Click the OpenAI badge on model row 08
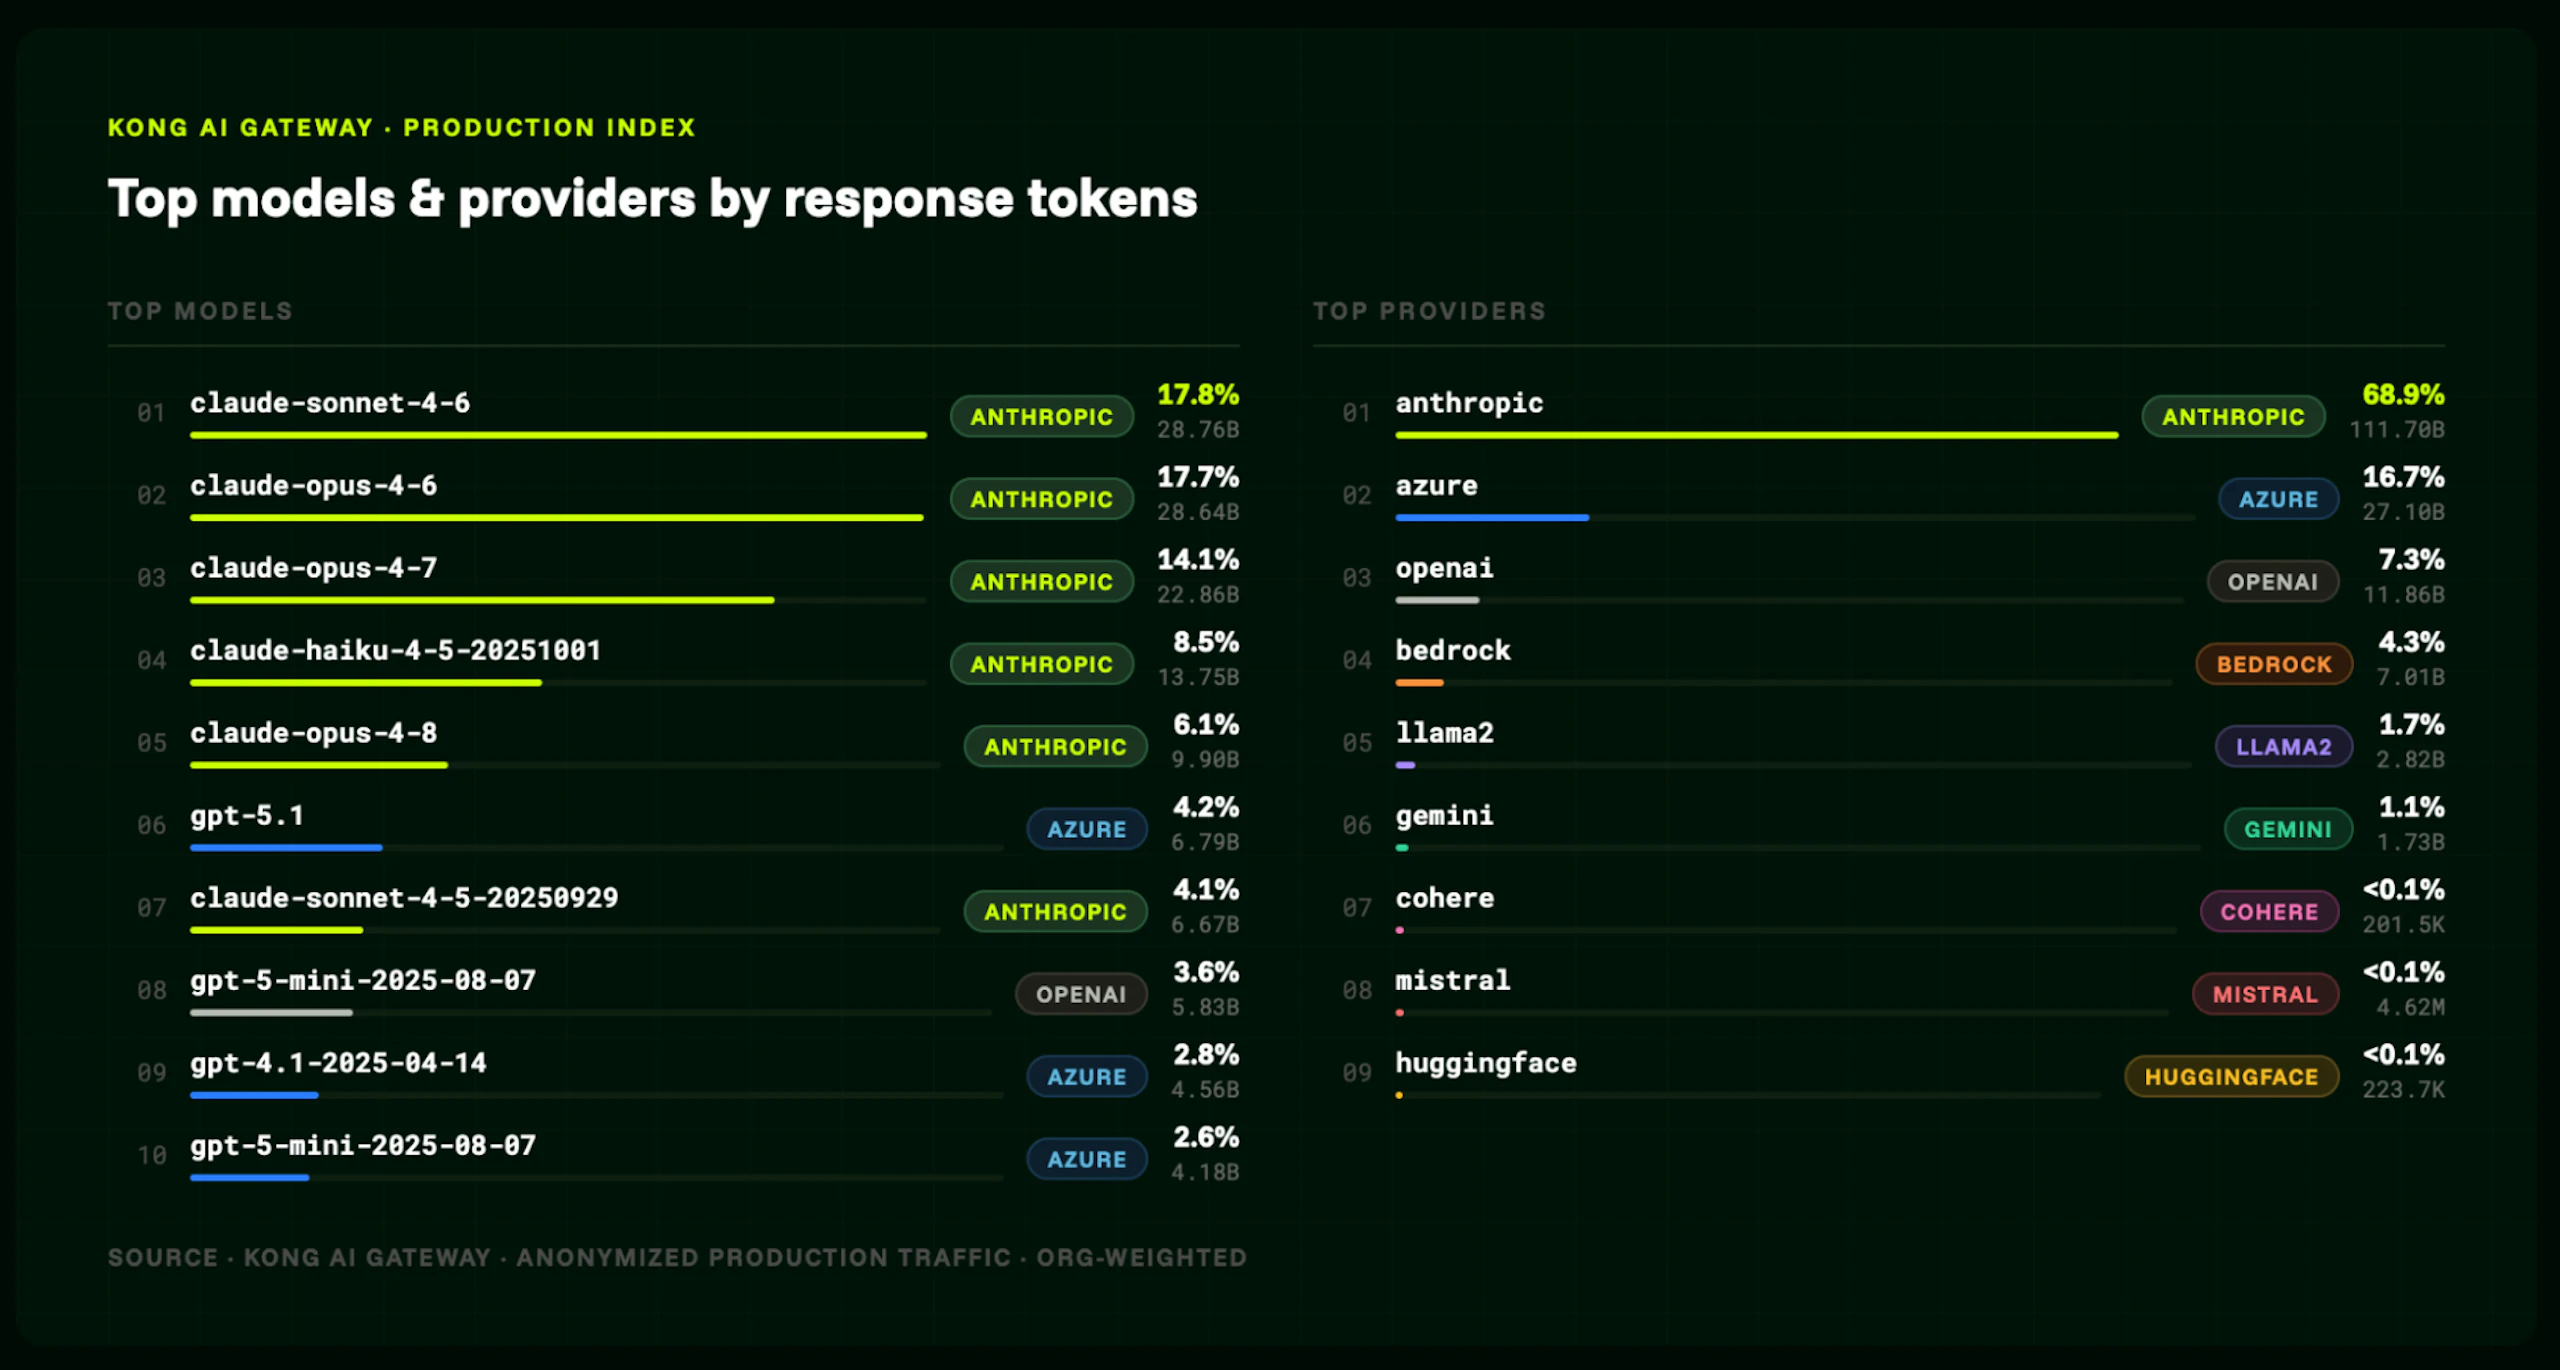This screenshot has height=1370, width=2560. click(1081, 994)
